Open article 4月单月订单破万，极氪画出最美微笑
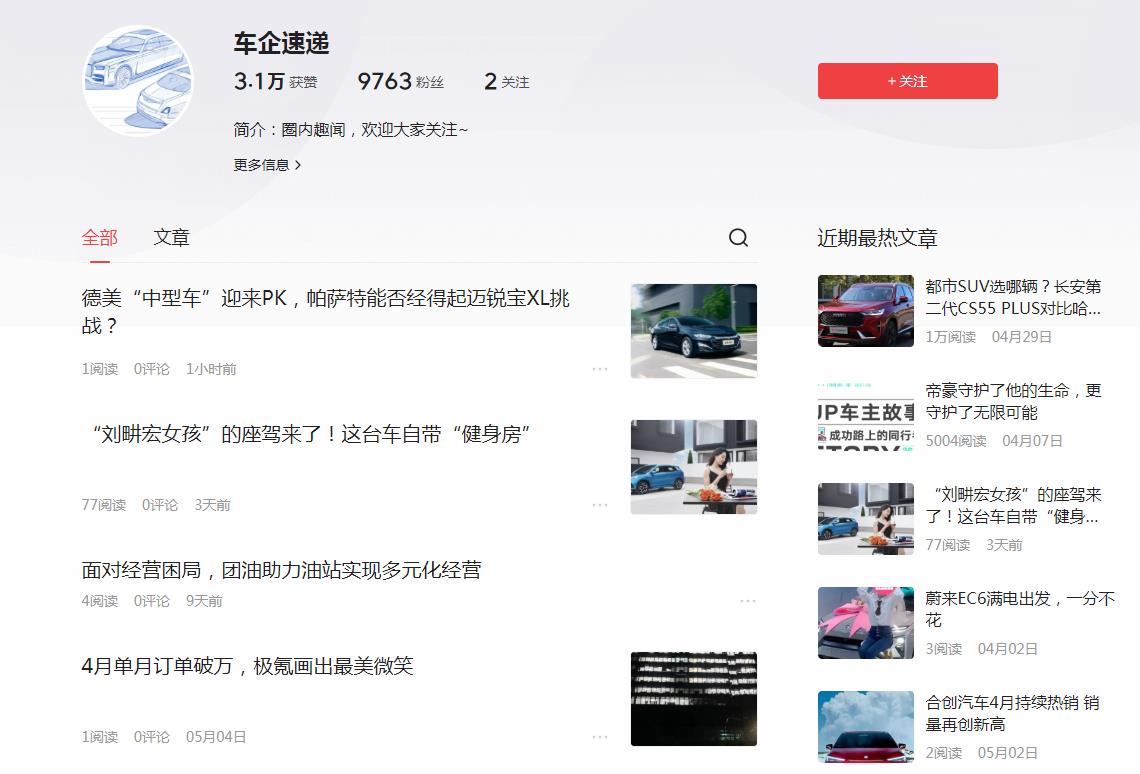The image size is (1140, 774). click(x=247, y=666)
